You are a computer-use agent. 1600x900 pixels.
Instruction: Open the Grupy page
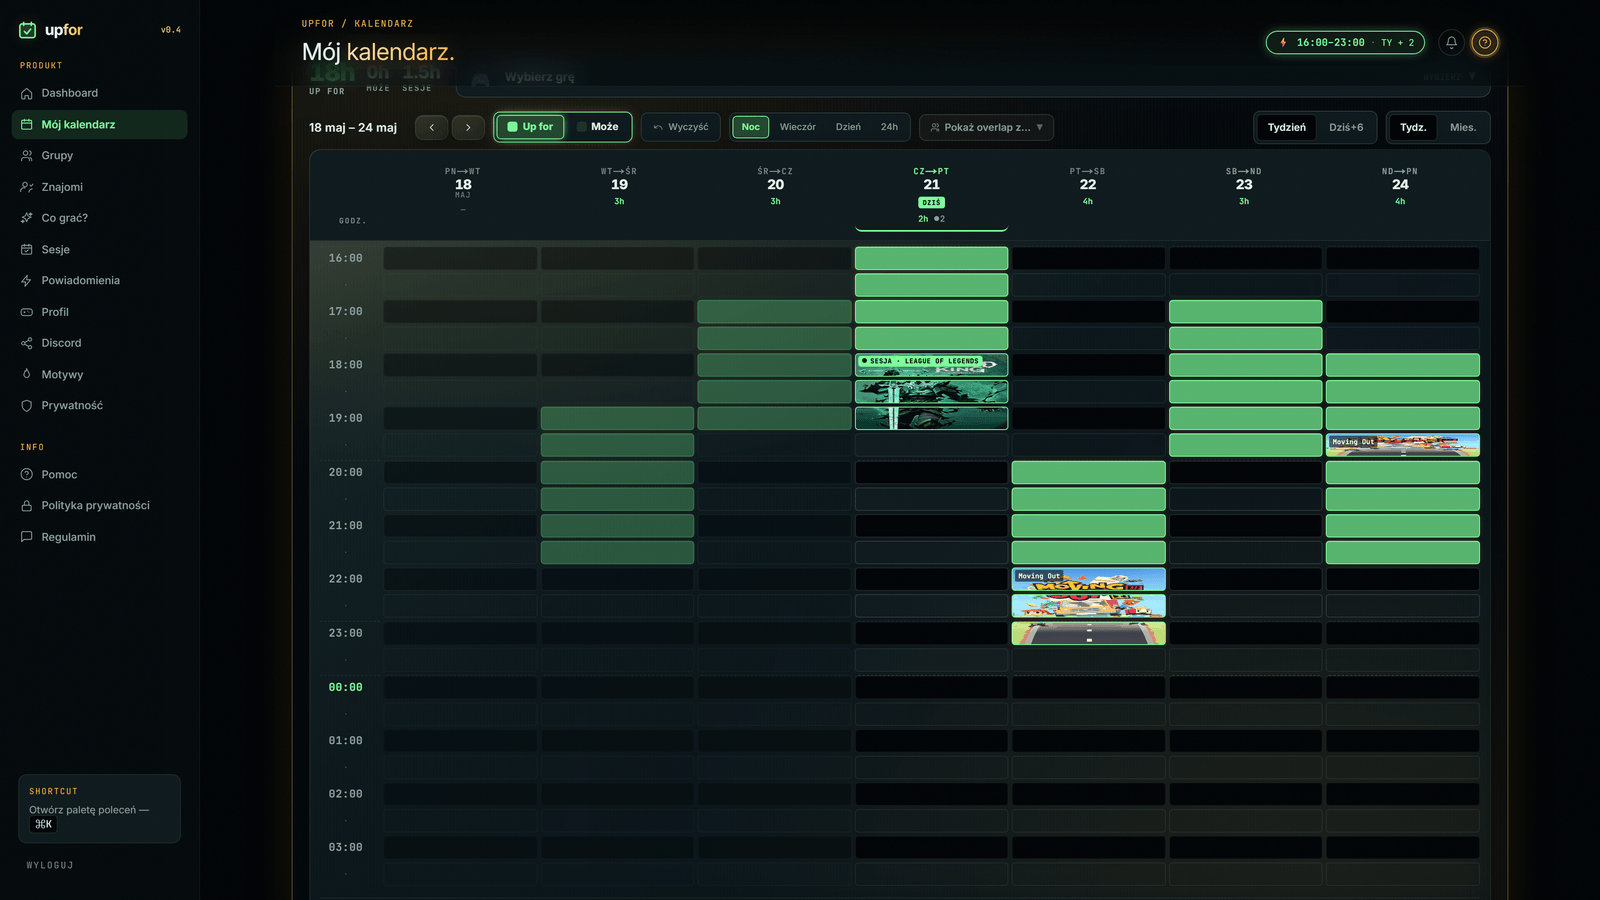(99, 156)
